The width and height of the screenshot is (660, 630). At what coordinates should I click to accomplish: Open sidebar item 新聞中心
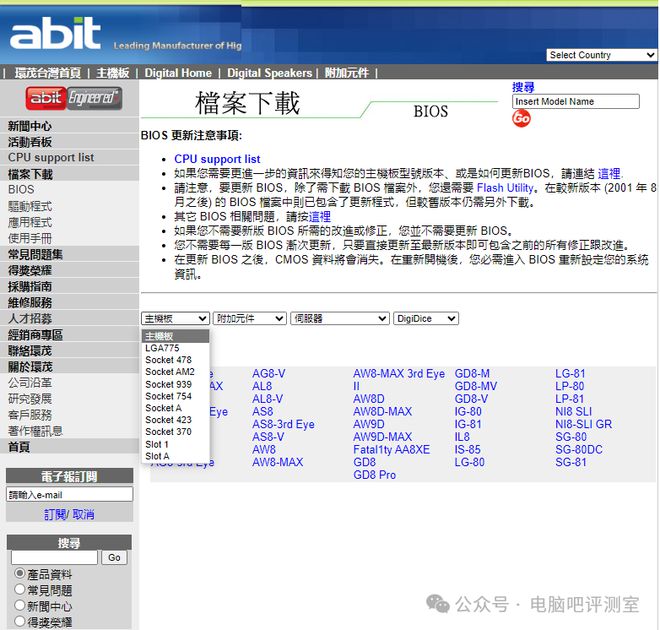click(30, 126)
